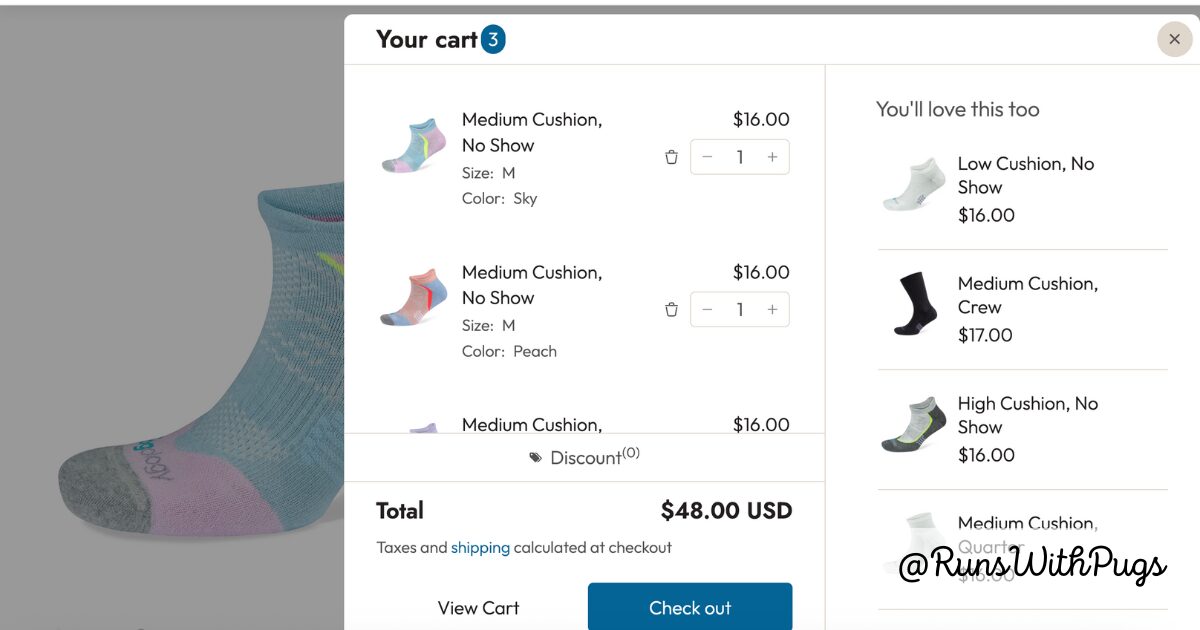This screenshot has height=630, width=1200.
Task: Increase quantity of Sky sock
Action: pos(772,157)
